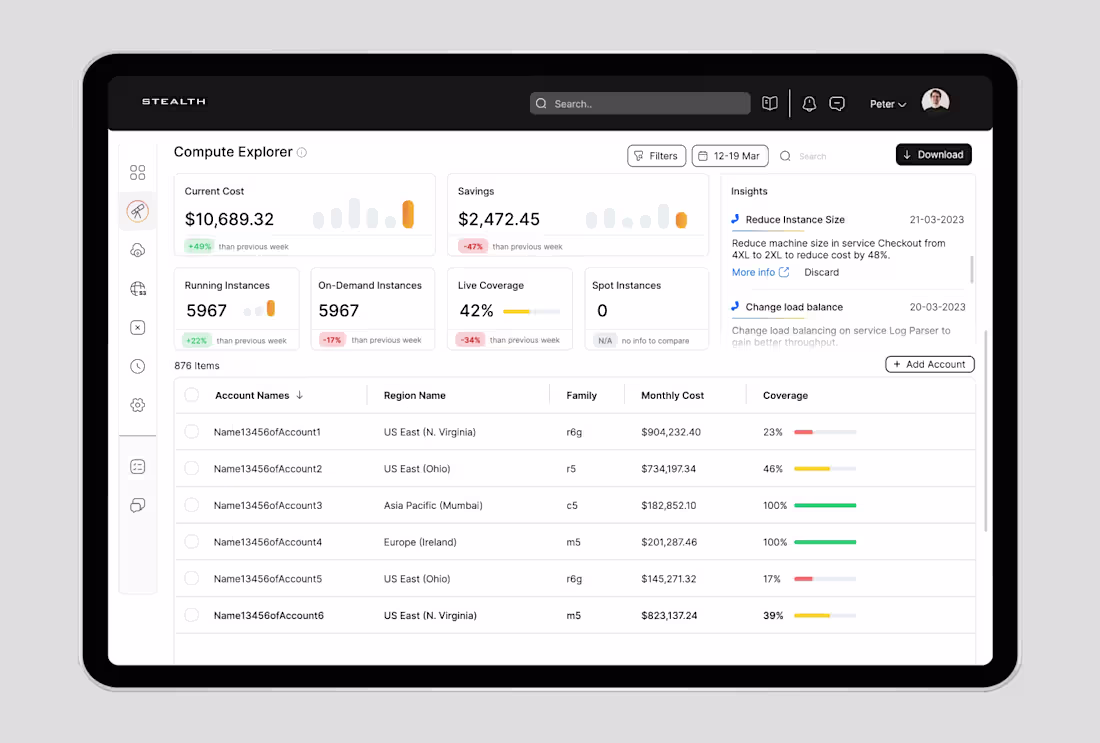Screen dimensions: 1100x743
Task: Open the documentation book icon
Action: (769, 103)
